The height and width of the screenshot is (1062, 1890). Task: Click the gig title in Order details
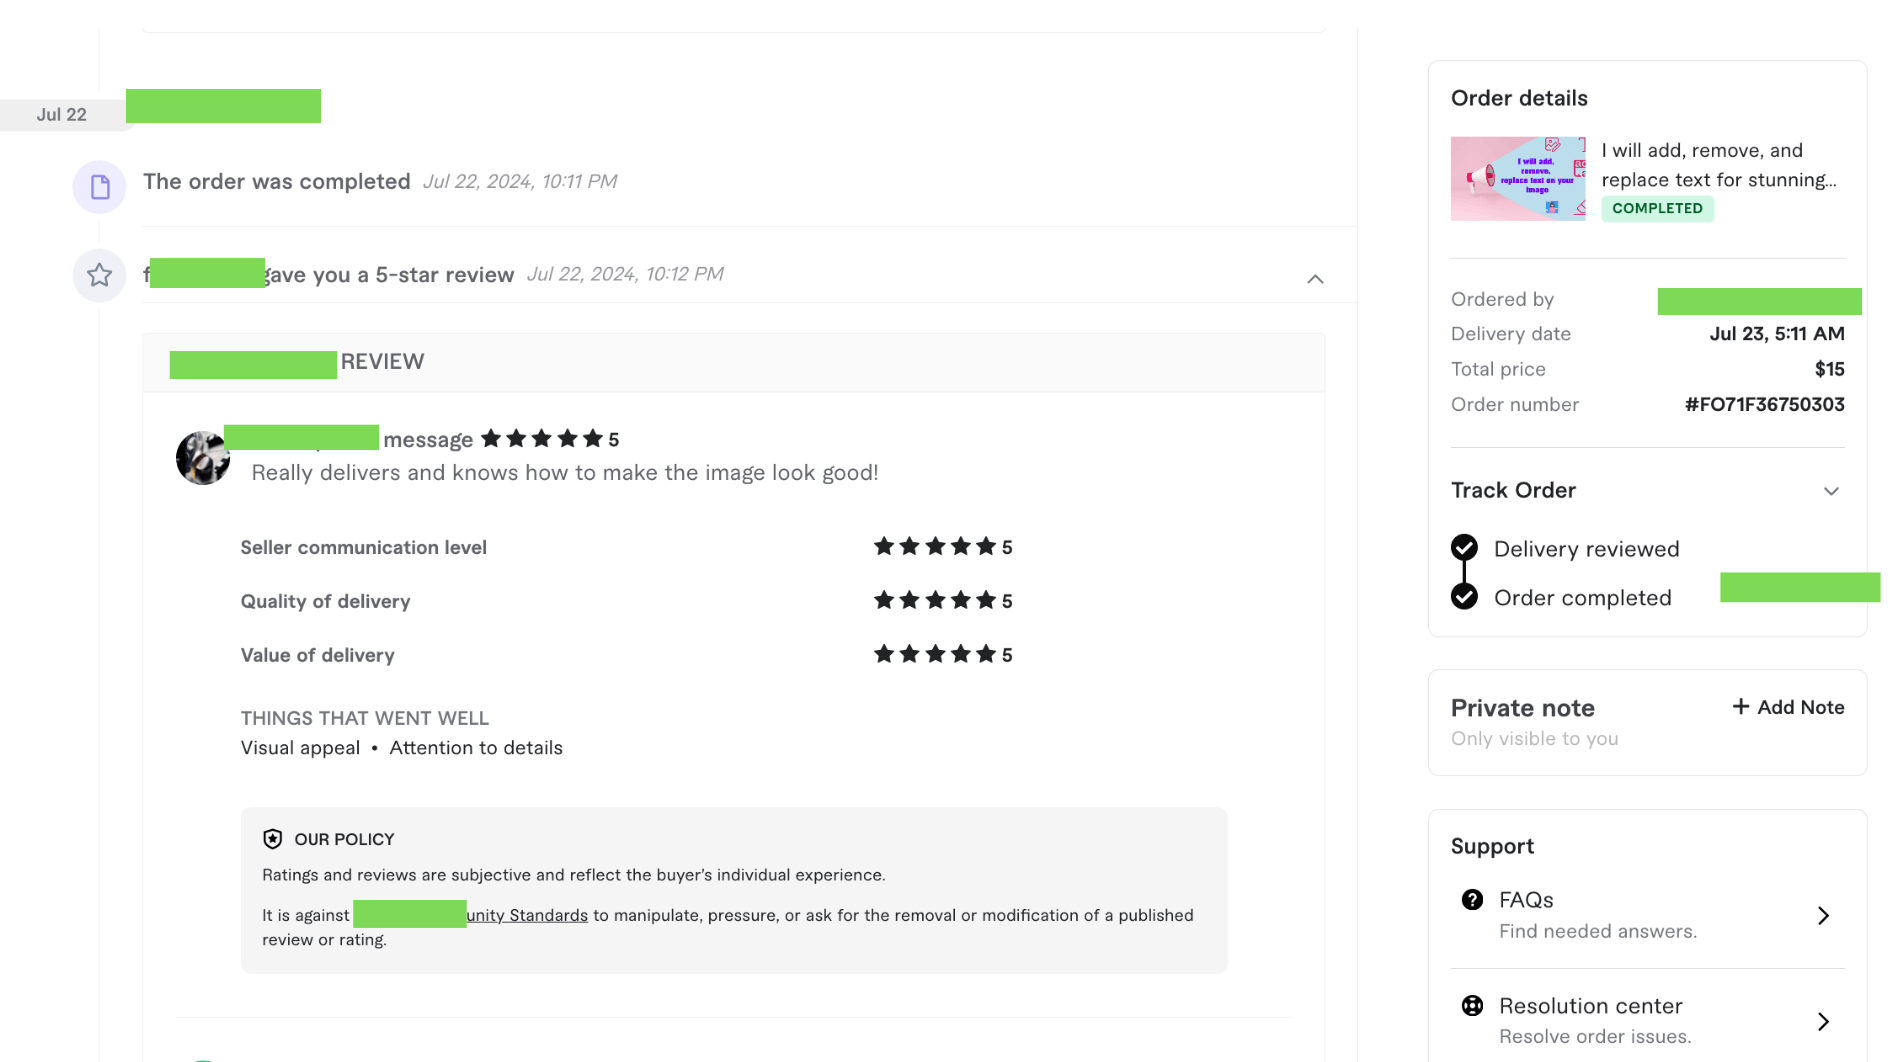pos(1718,165)
